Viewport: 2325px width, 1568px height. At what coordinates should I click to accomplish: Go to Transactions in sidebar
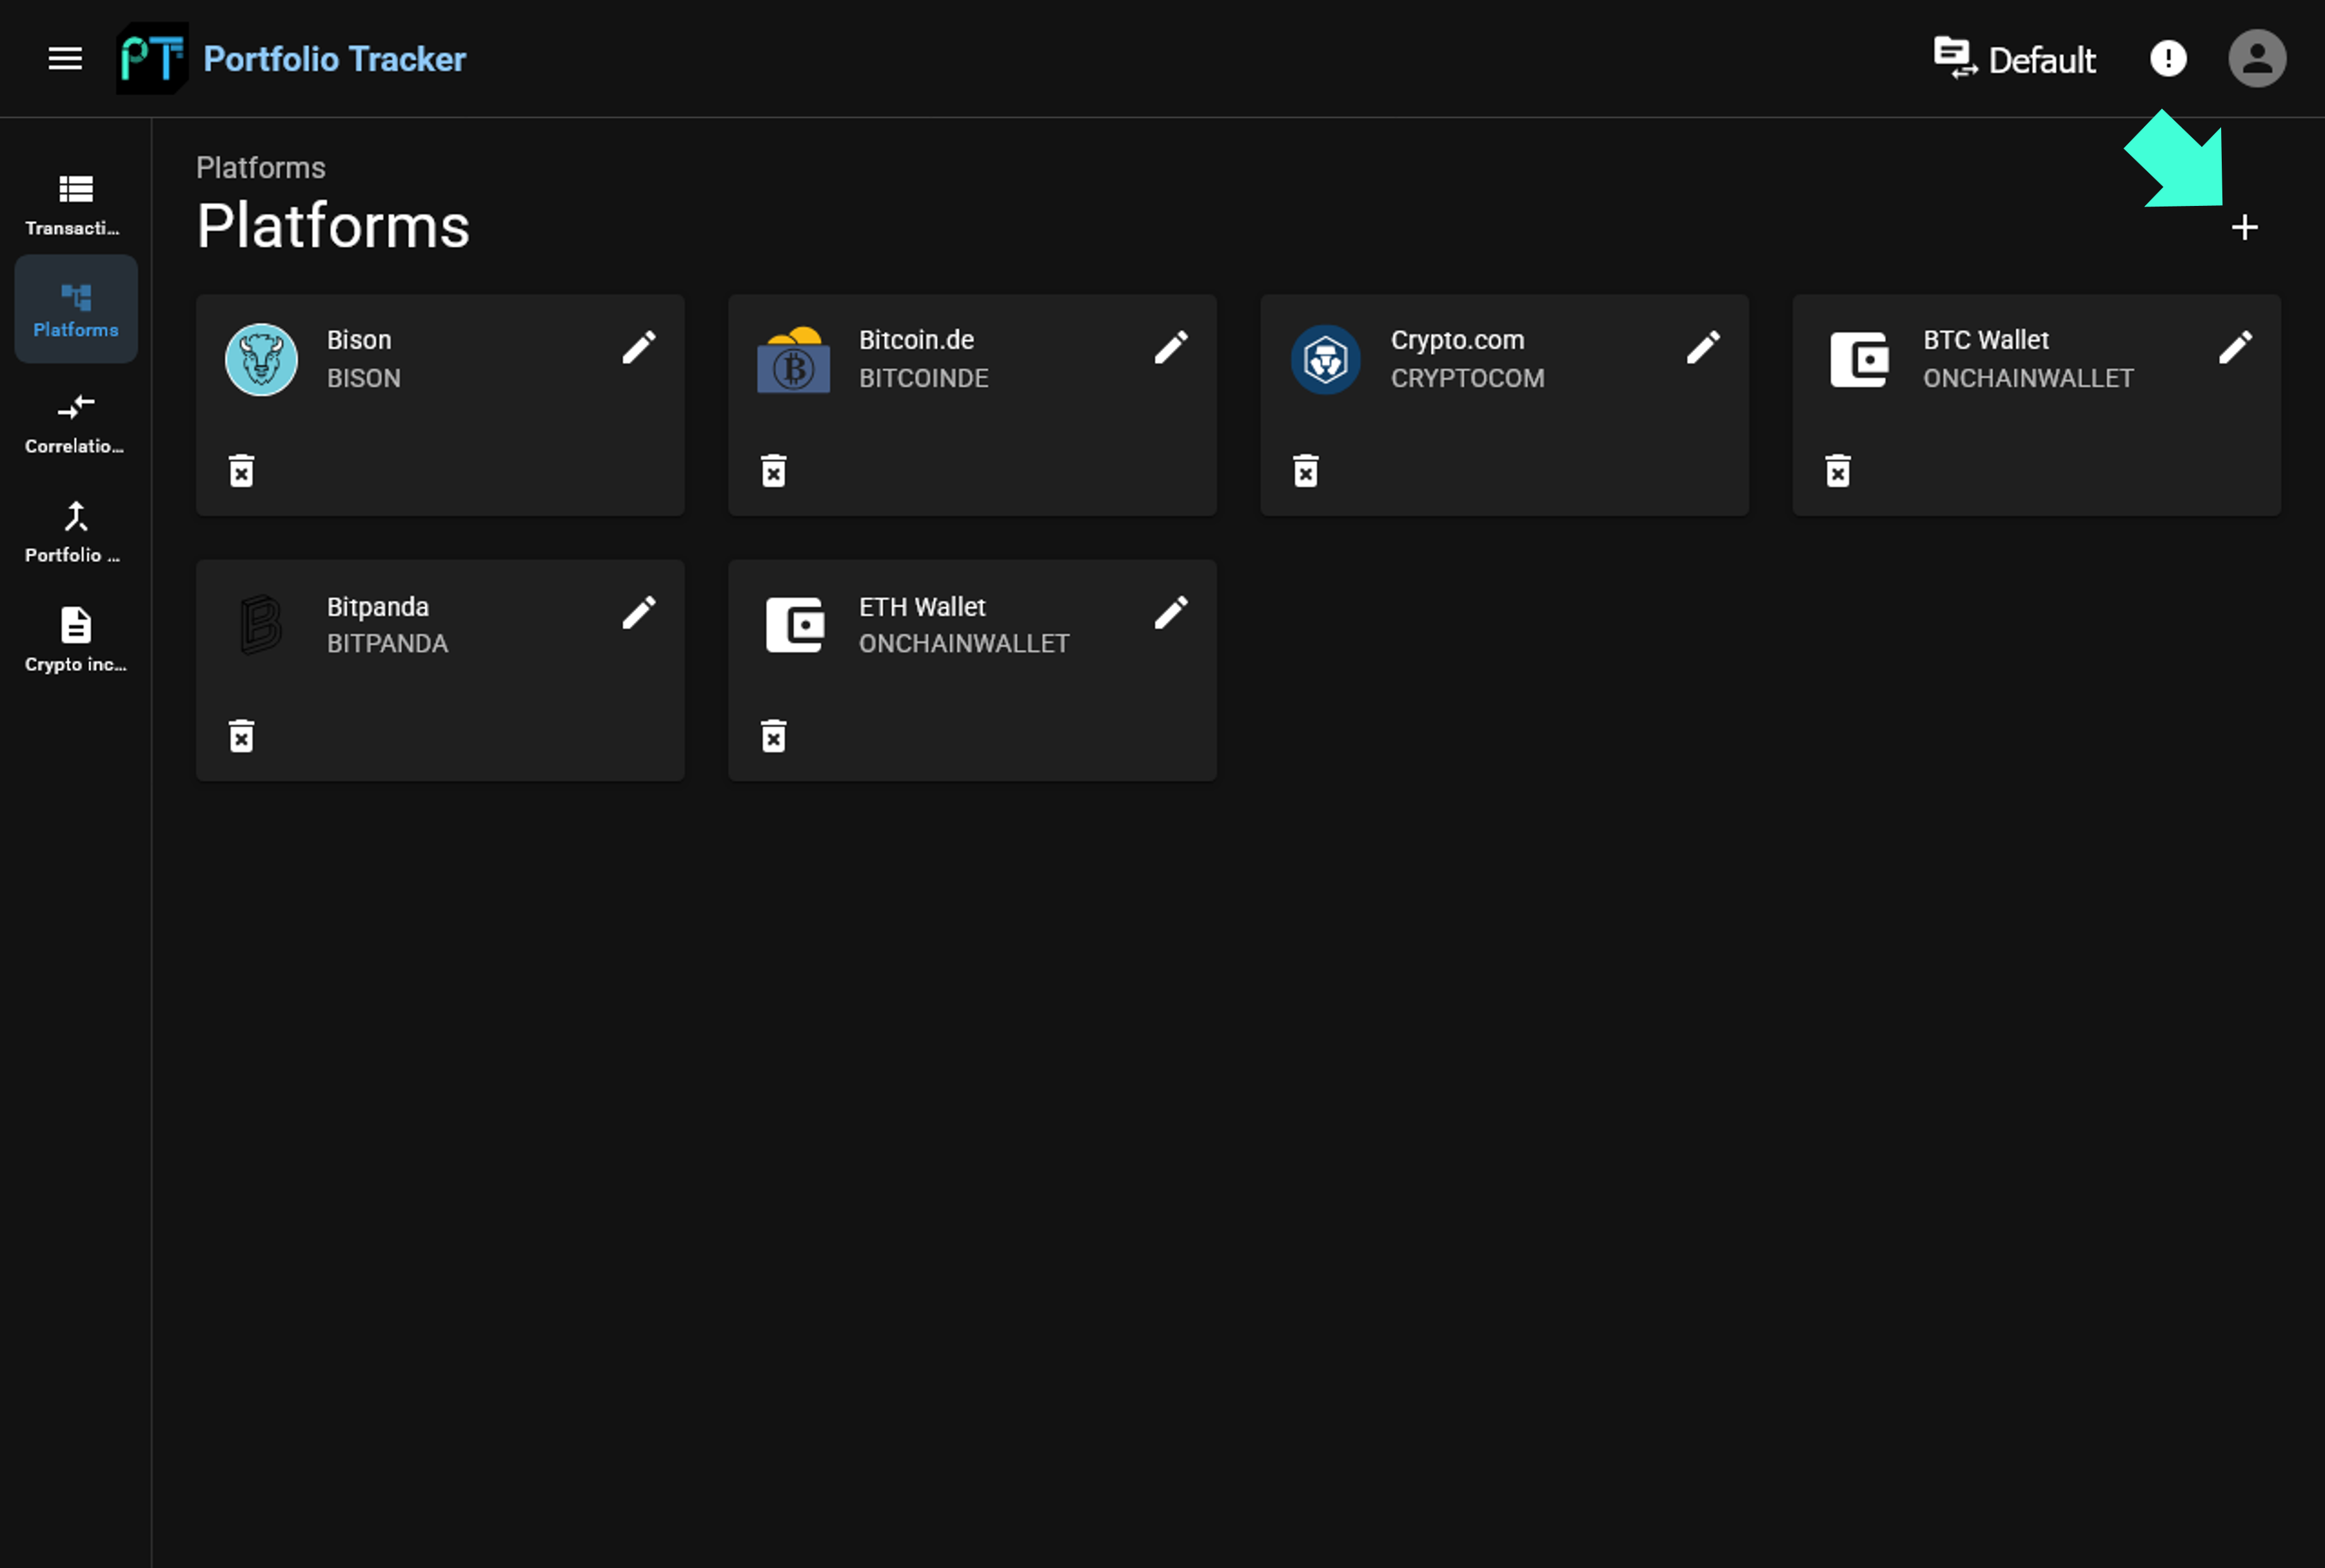pyautogui.click(x=76, y=206)
